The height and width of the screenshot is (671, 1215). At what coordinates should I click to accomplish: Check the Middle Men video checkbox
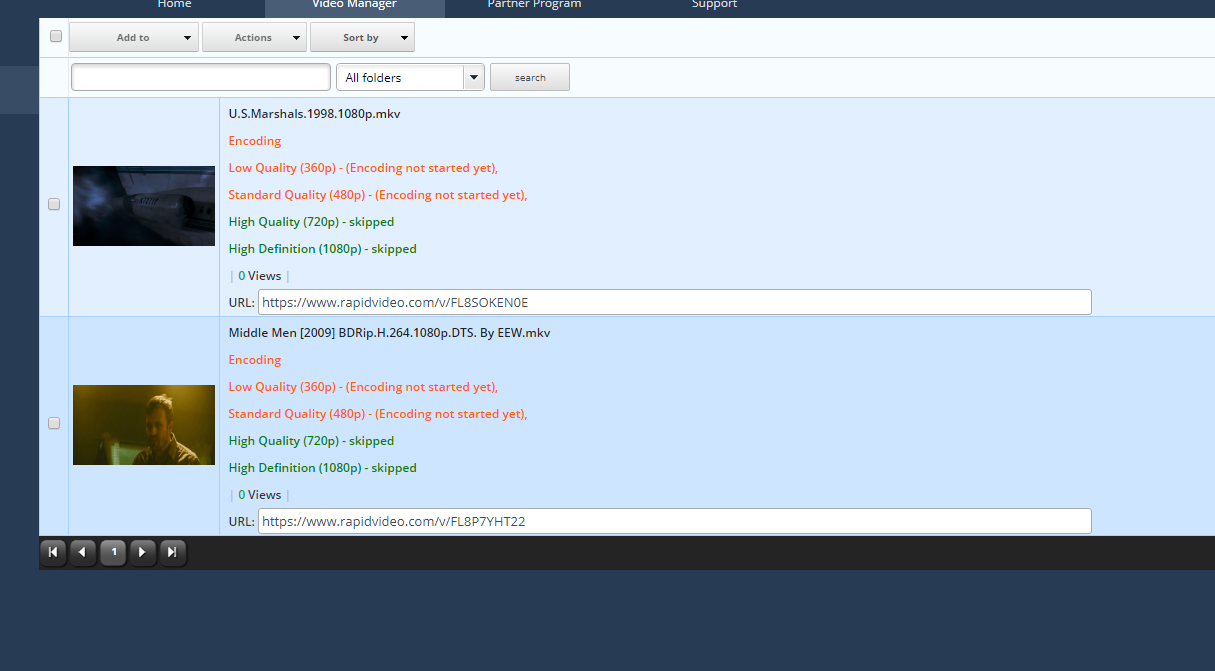[x=54, y=423]
